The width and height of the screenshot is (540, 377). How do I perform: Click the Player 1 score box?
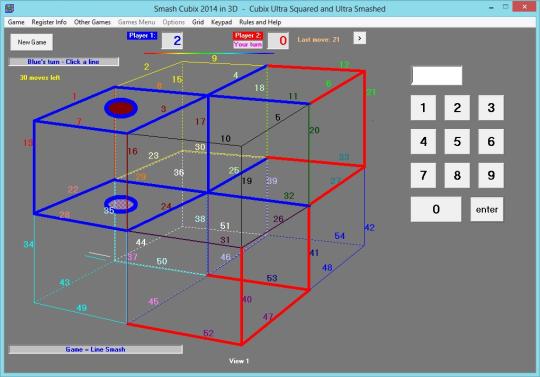tap(173, 41)
